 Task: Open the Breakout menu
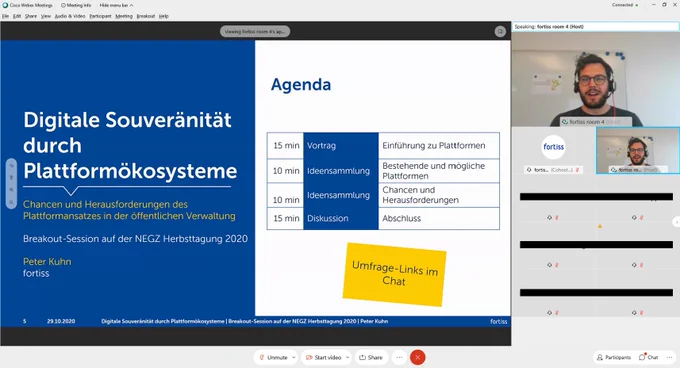point(146,16)
